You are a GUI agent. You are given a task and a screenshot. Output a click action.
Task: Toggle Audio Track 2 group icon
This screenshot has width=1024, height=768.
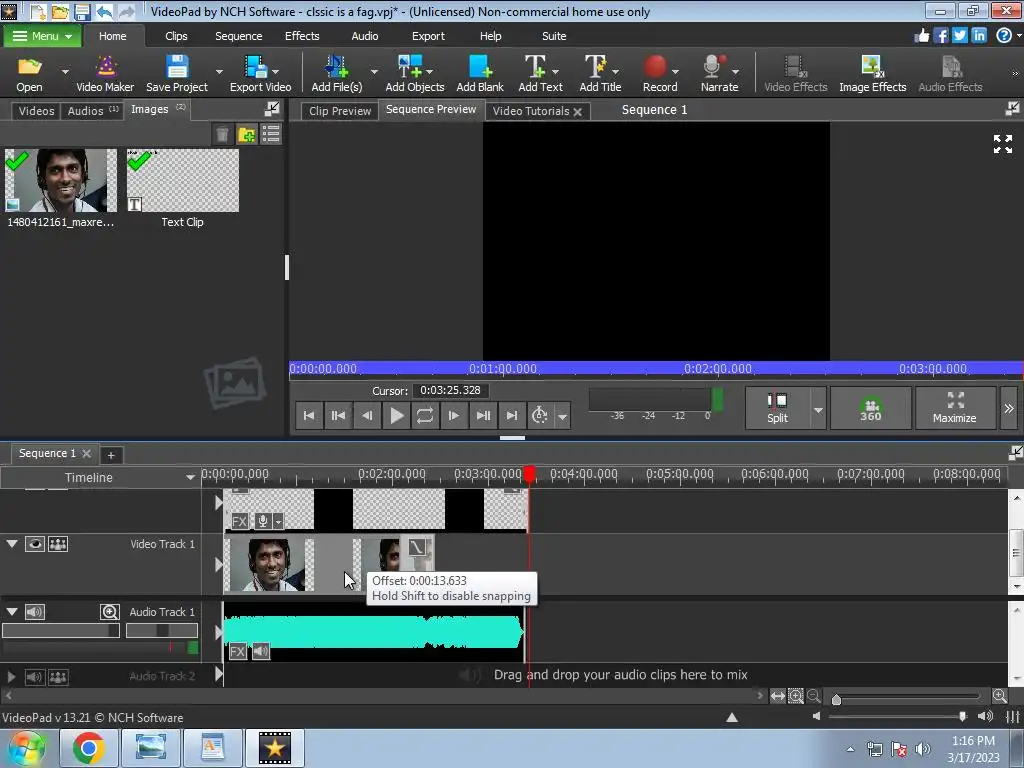click(58, 677)
